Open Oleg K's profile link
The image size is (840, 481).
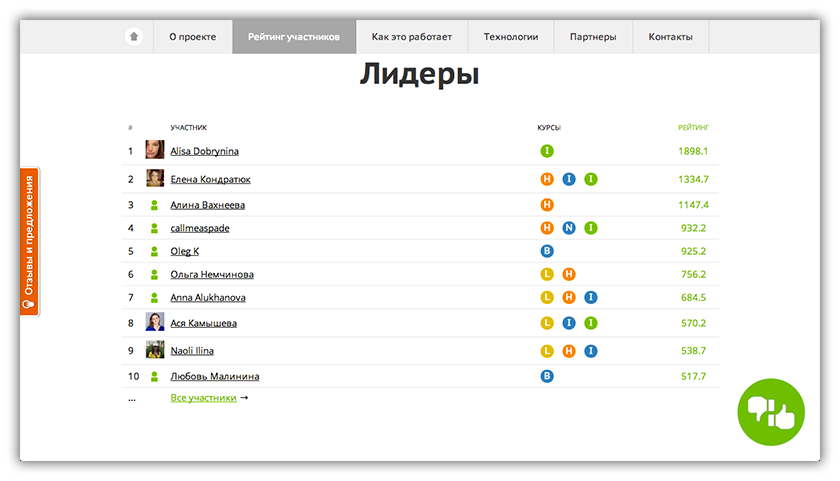[x=185, y=251]
